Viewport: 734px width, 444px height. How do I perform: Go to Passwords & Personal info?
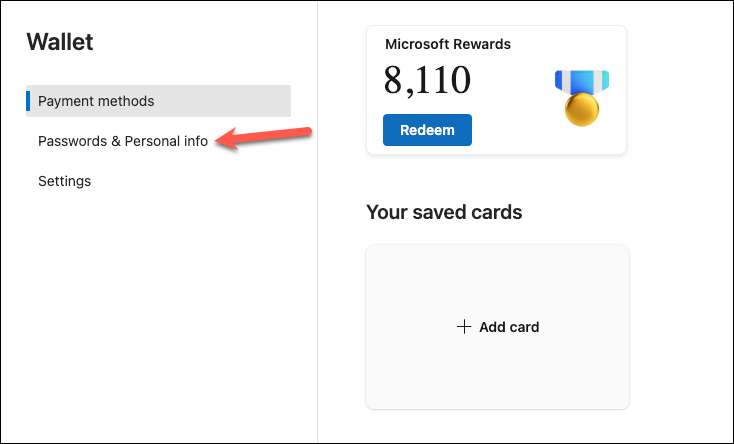point(123,141)
